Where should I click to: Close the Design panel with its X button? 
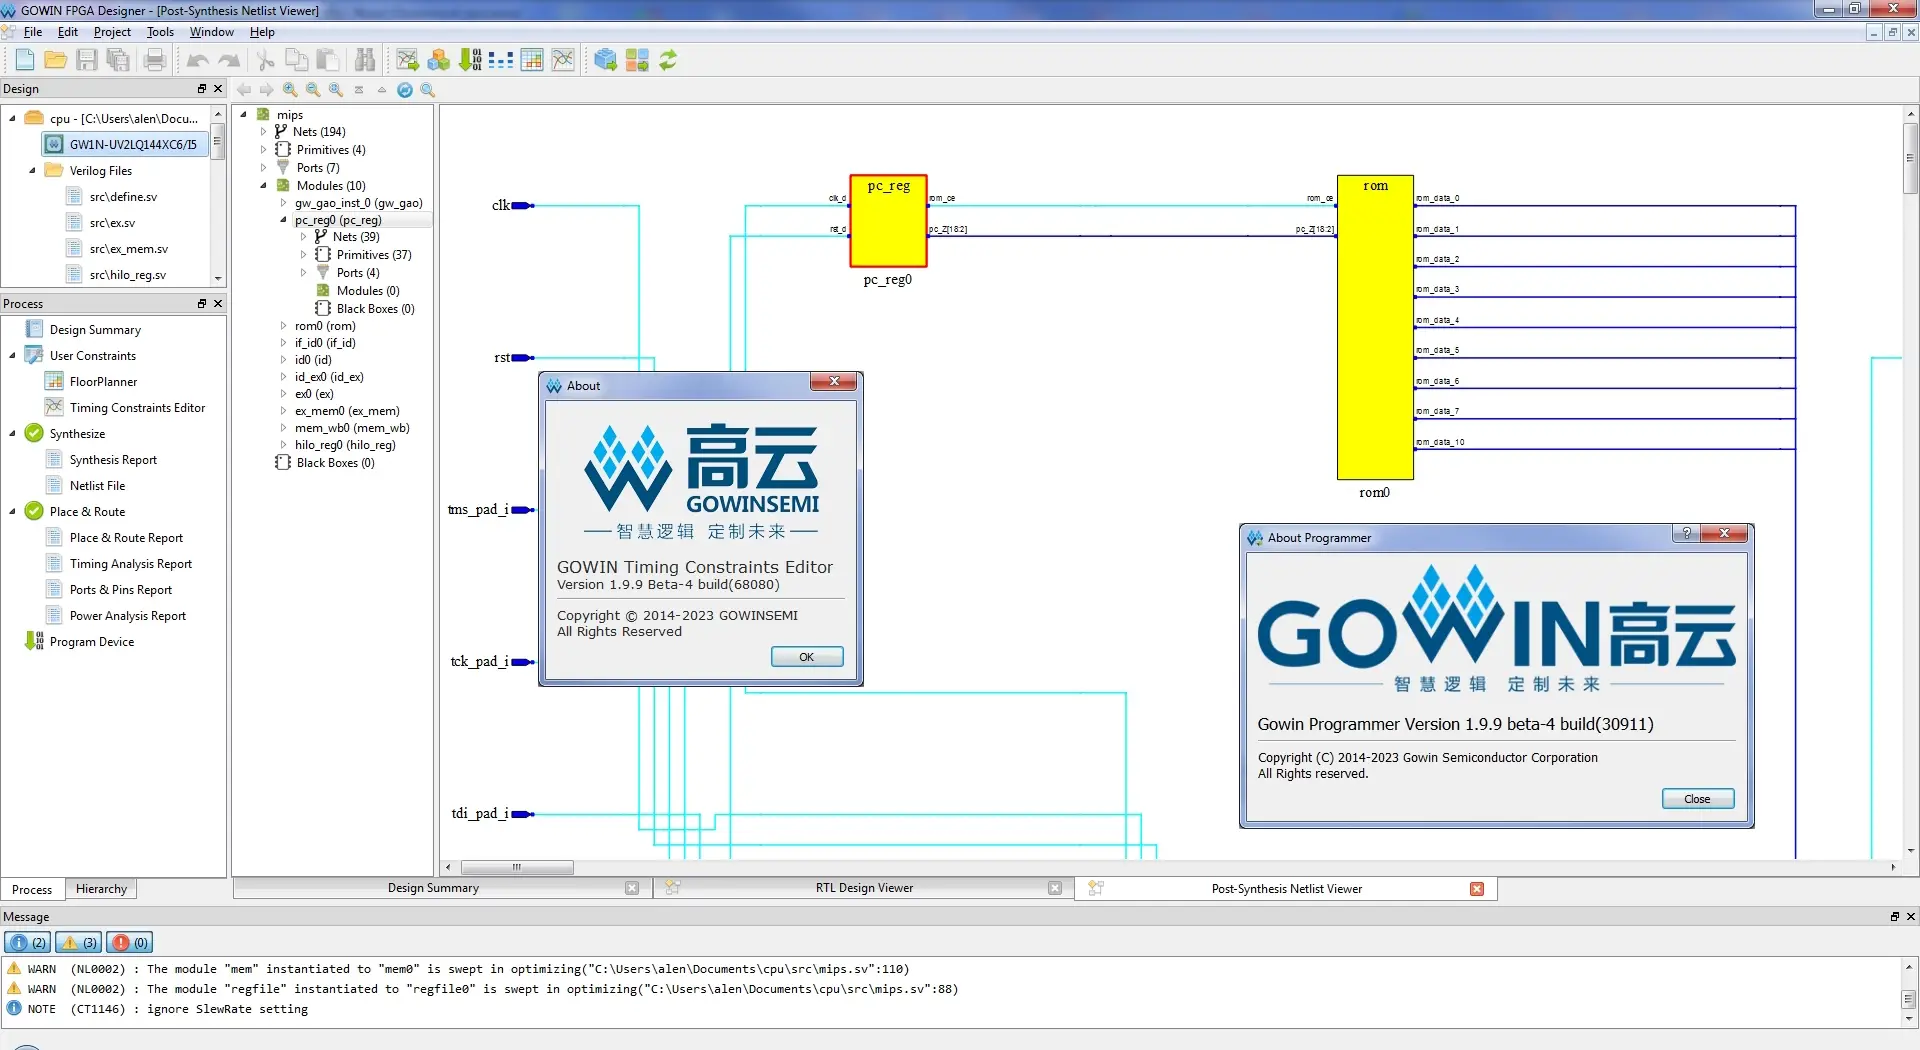pos(218,89)
